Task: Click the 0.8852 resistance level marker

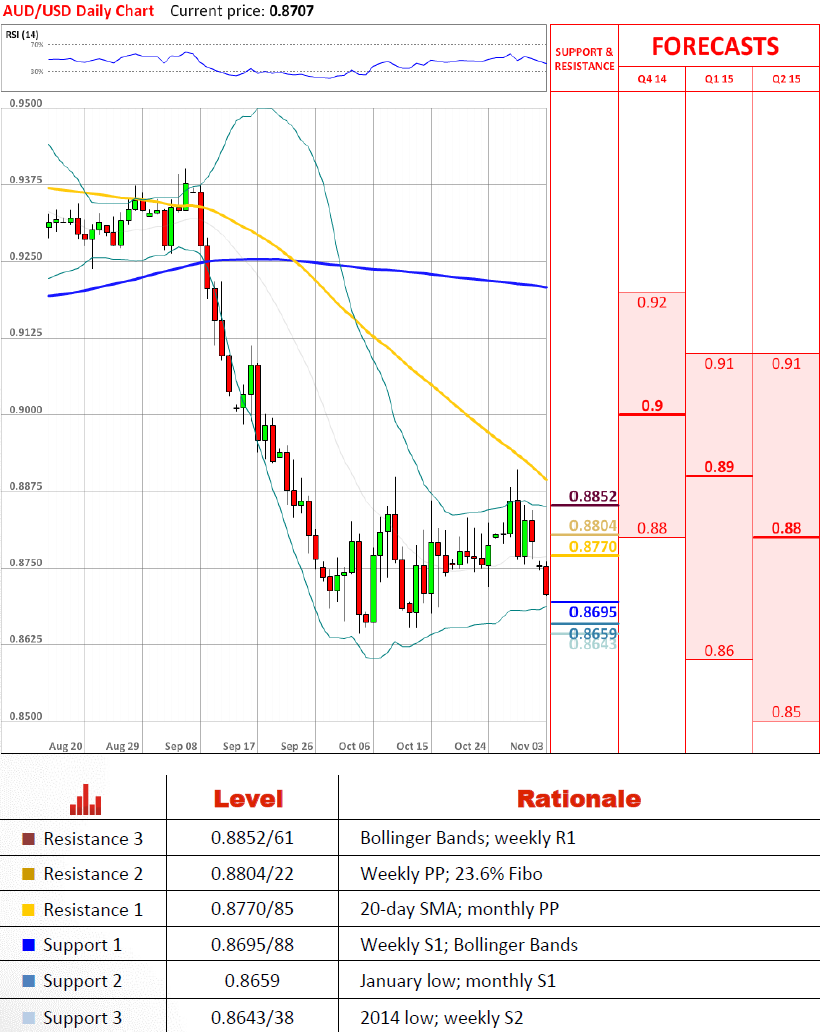Action: click(x=592, y=496)
